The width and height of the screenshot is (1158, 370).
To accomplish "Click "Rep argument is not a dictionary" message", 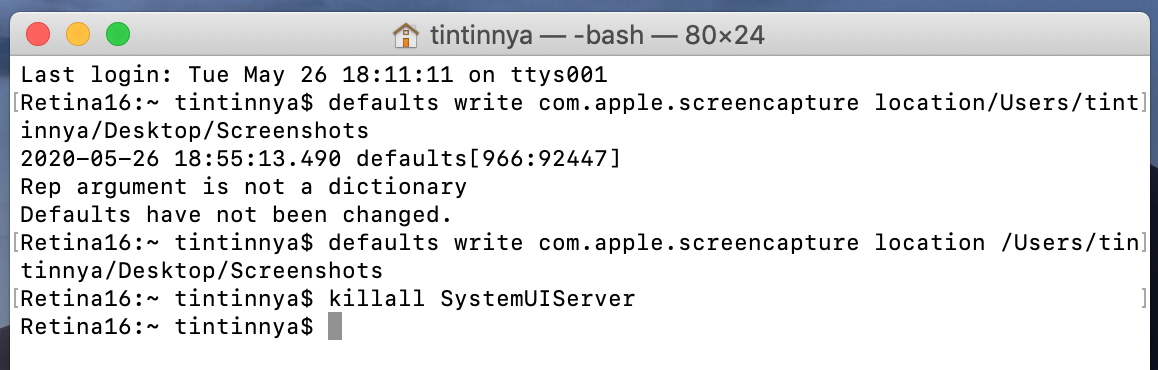I will pos(244,187).
